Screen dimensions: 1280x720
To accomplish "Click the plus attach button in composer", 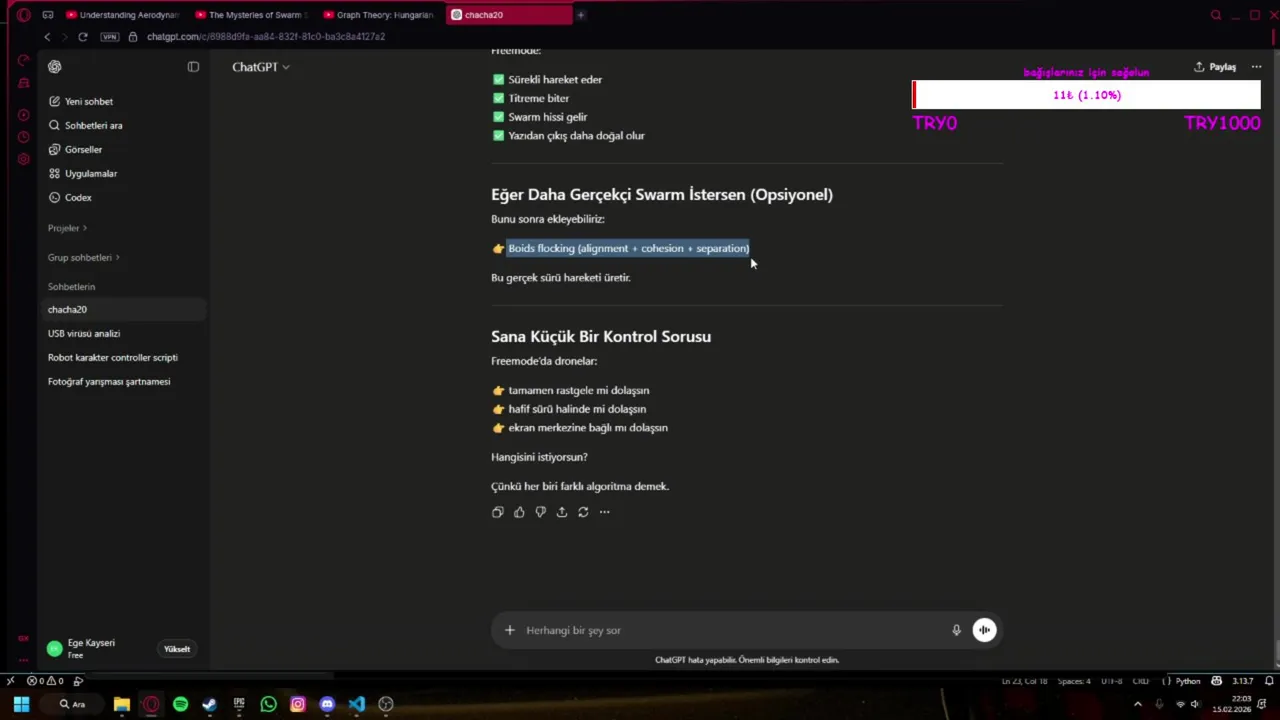I will click(x=510, y=630).
